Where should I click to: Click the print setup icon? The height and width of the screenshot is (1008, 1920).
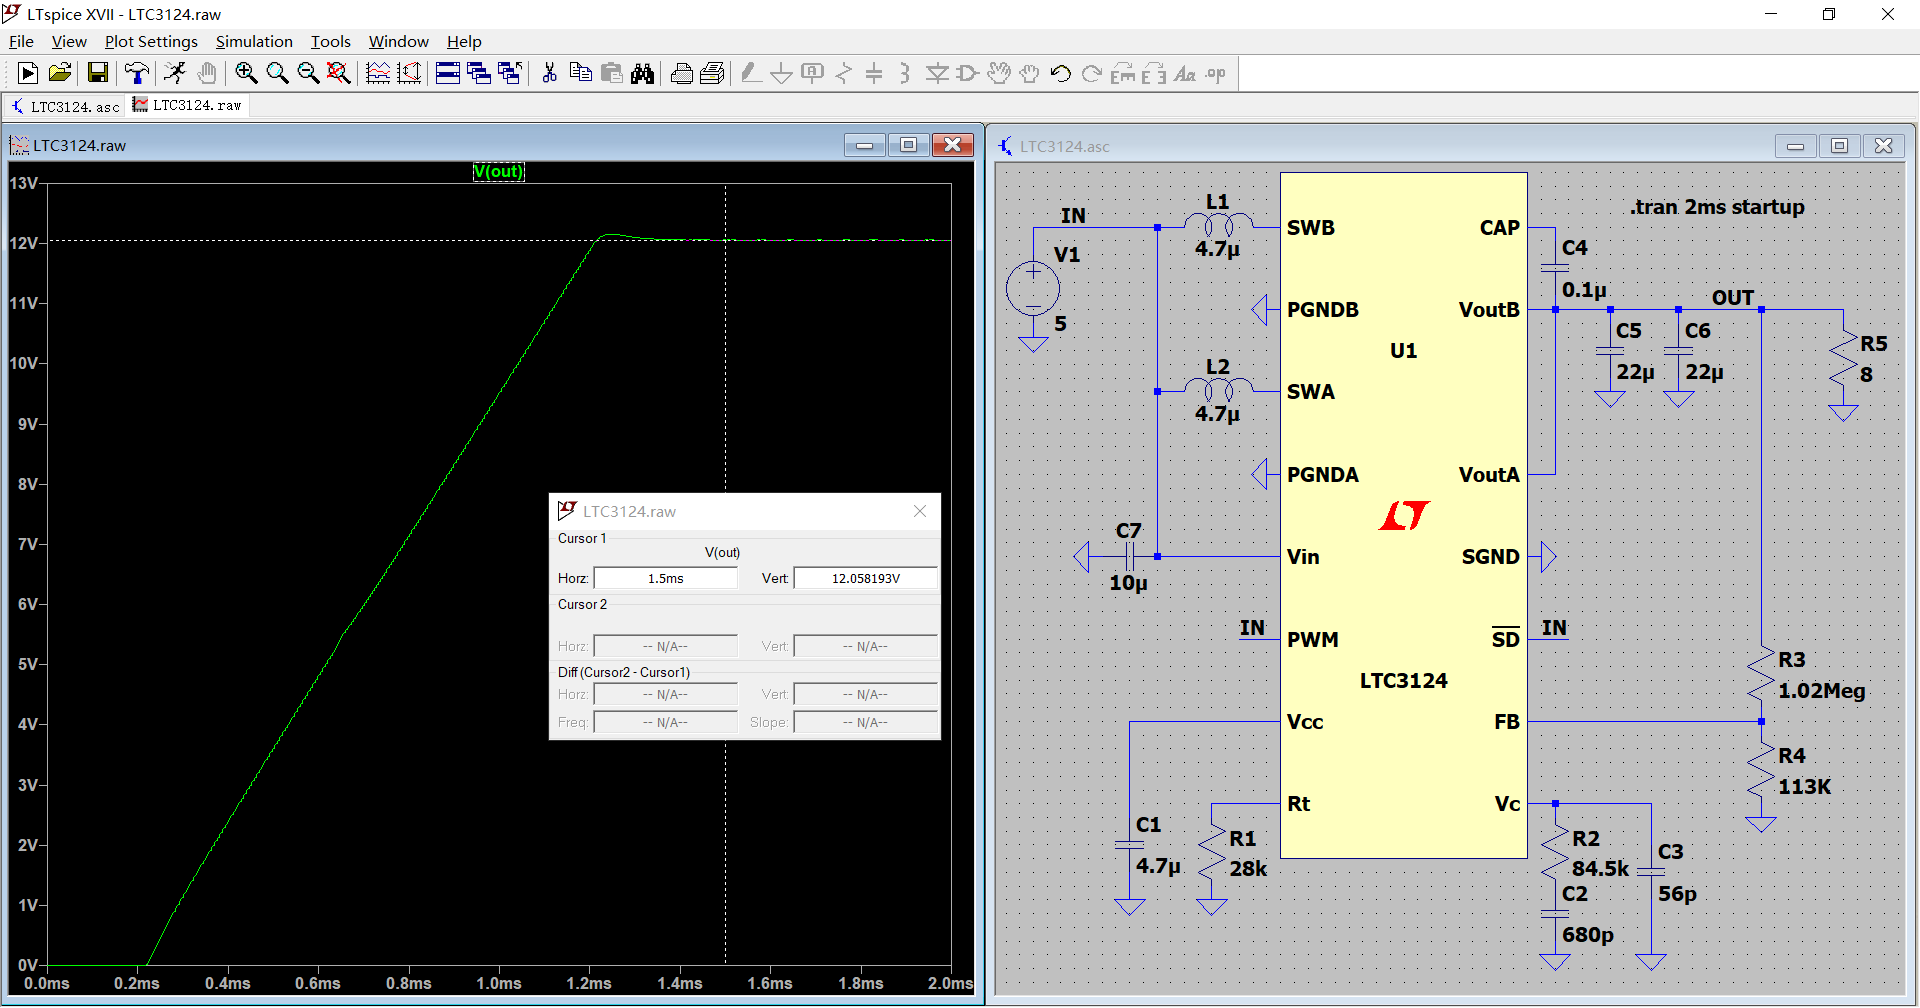tap(712, 73)
